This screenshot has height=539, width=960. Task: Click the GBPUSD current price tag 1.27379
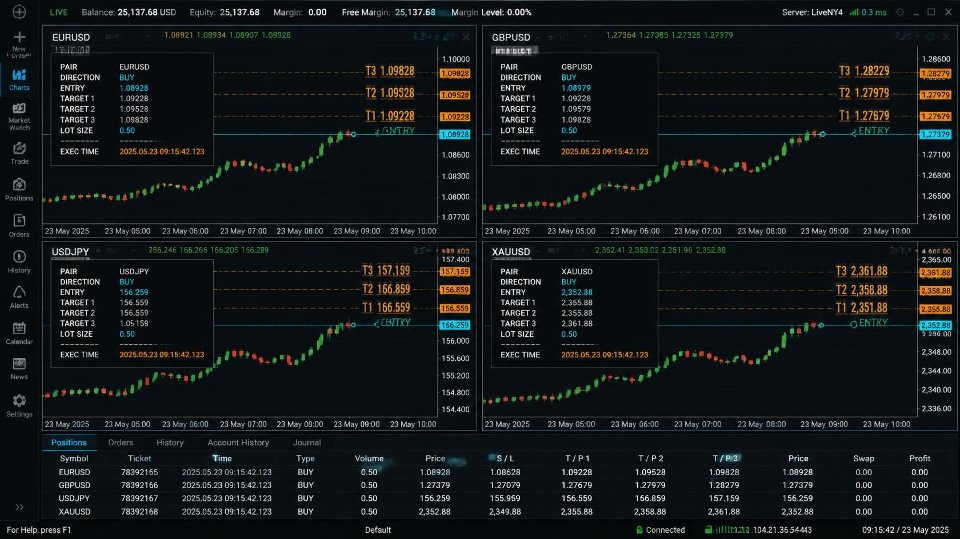point(936,134)
